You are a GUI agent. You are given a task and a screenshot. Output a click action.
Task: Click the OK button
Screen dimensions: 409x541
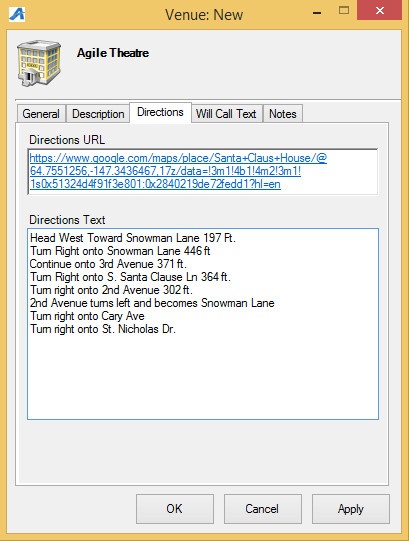coord(175,509)
